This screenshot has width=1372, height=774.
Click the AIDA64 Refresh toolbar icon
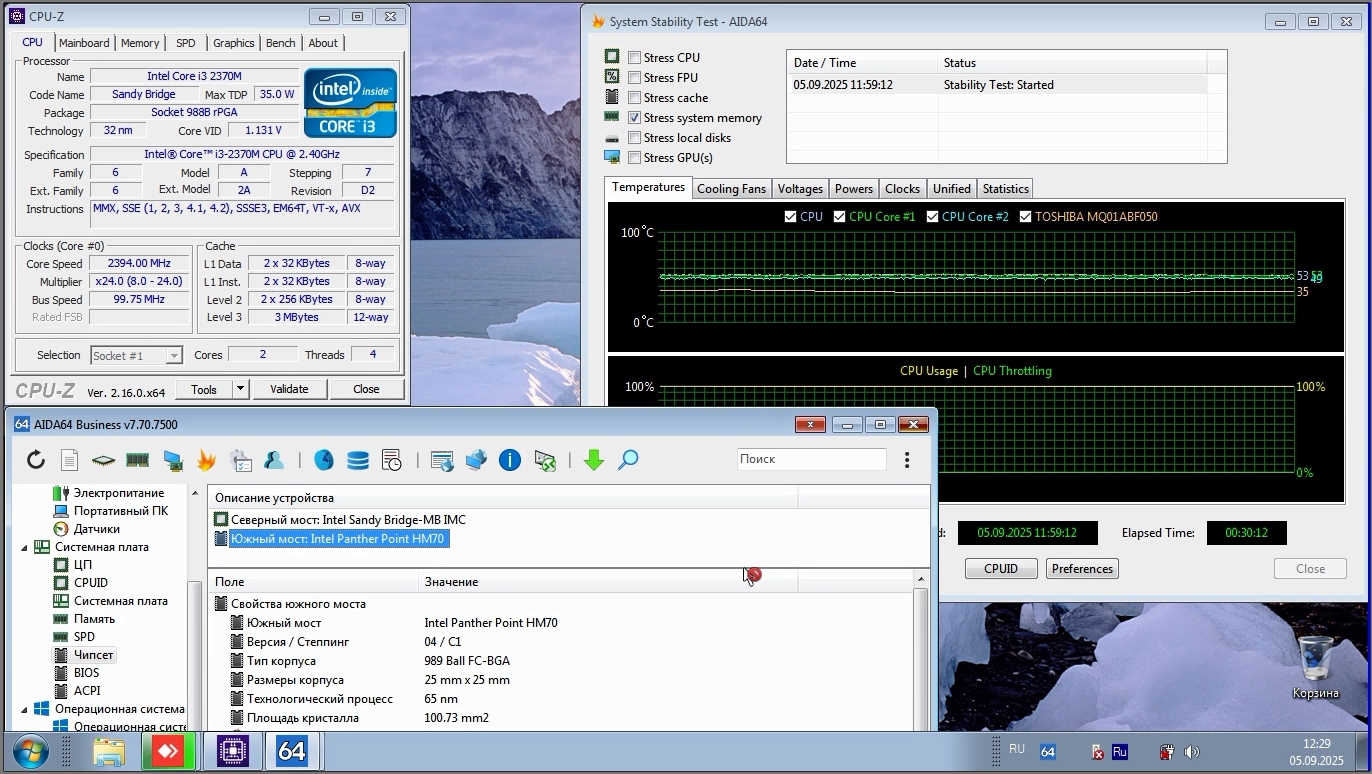tap(36, 460)
